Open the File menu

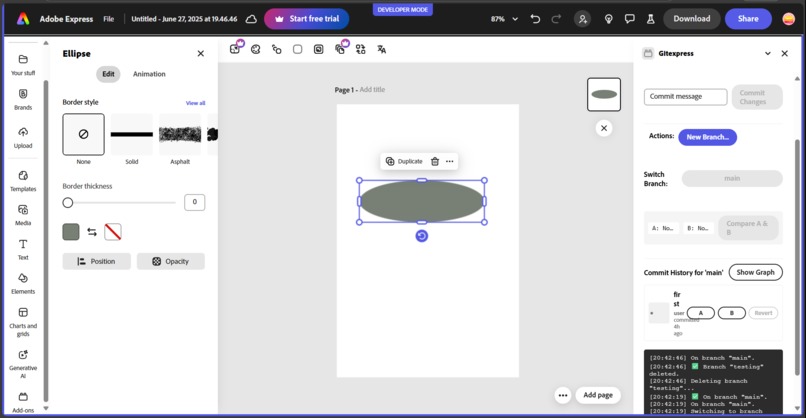tap(108, 19)
